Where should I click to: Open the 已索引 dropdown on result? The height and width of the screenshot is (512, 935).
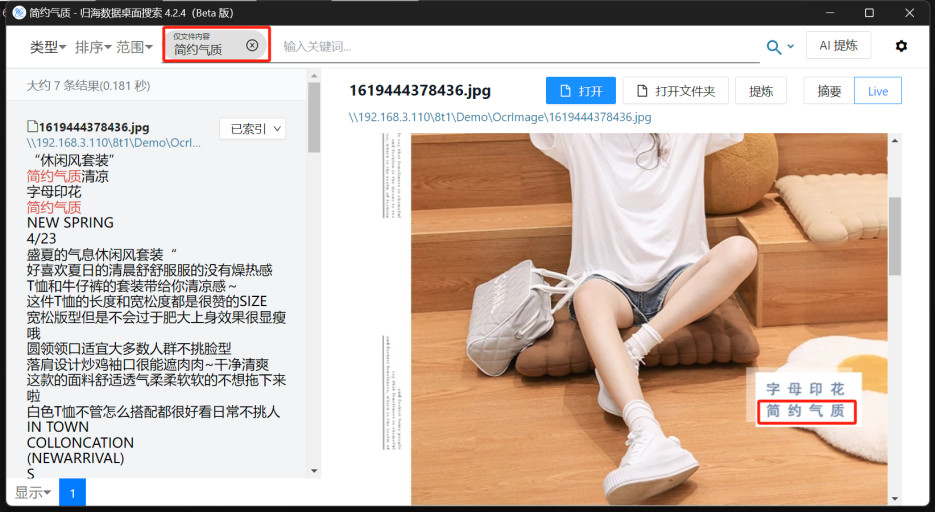(x=252, y=128)
